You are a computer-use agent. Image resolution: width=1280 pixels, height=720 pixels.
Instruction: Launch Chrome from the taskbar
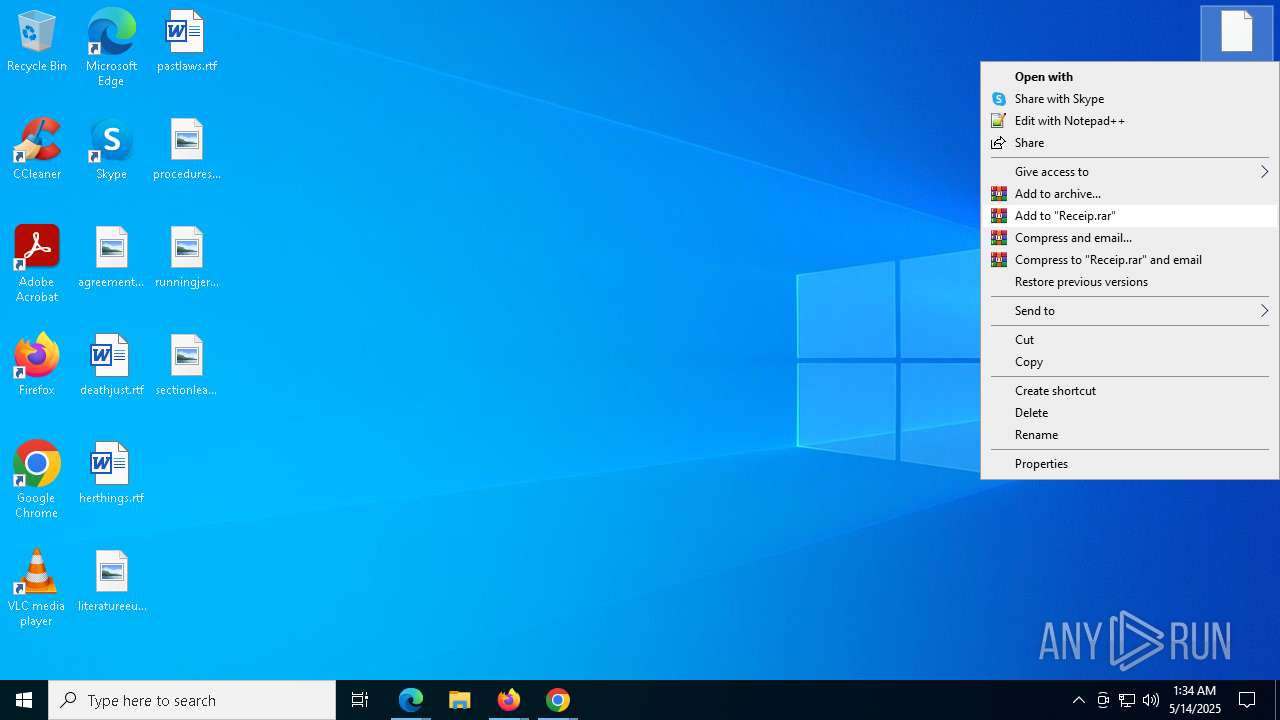pyautogui.click(x=558, y=700)
